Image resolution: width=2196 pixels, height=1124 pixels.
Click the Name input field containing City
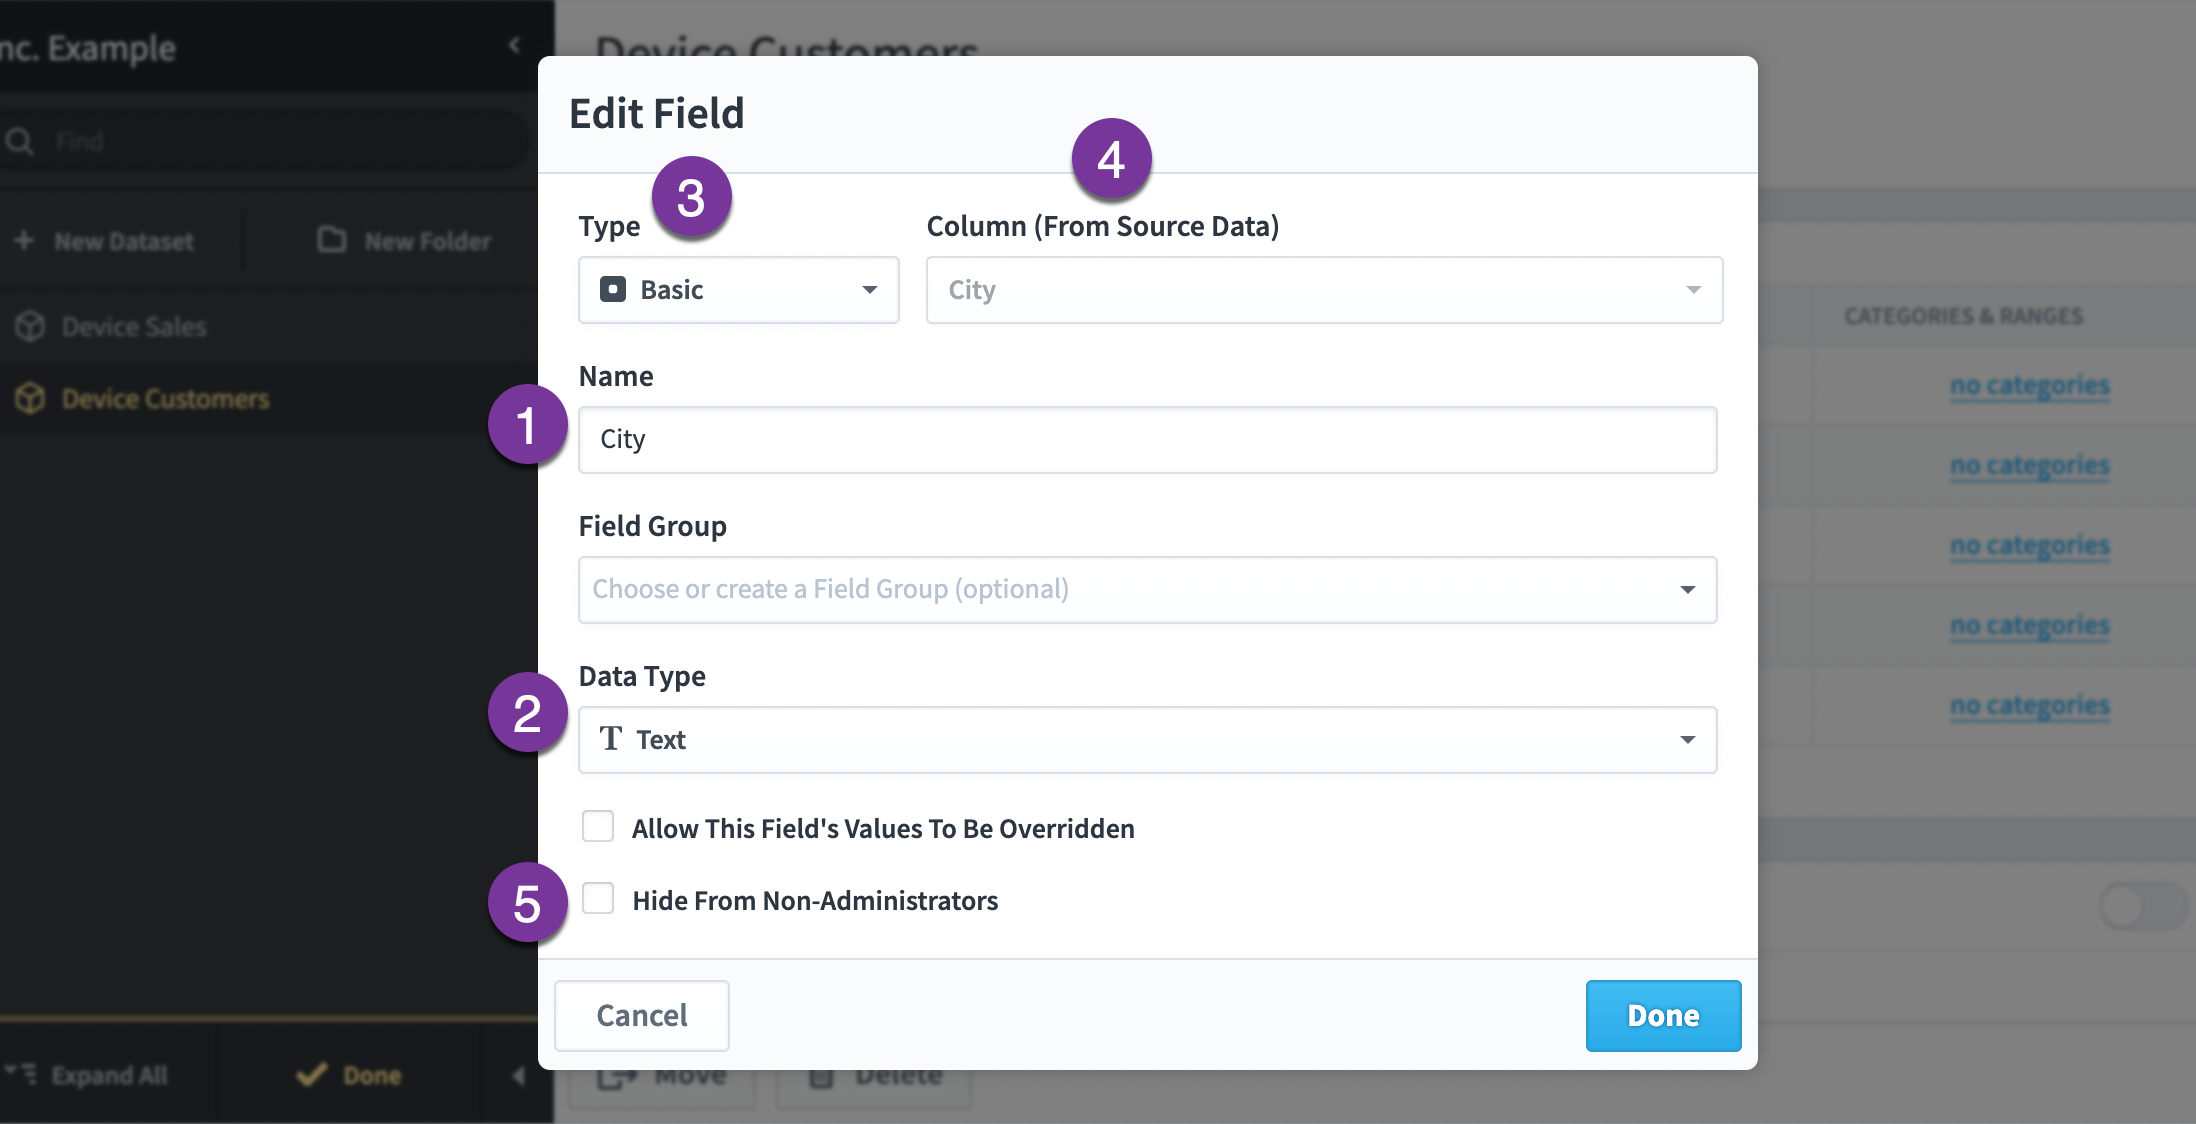coord(1148,440)
